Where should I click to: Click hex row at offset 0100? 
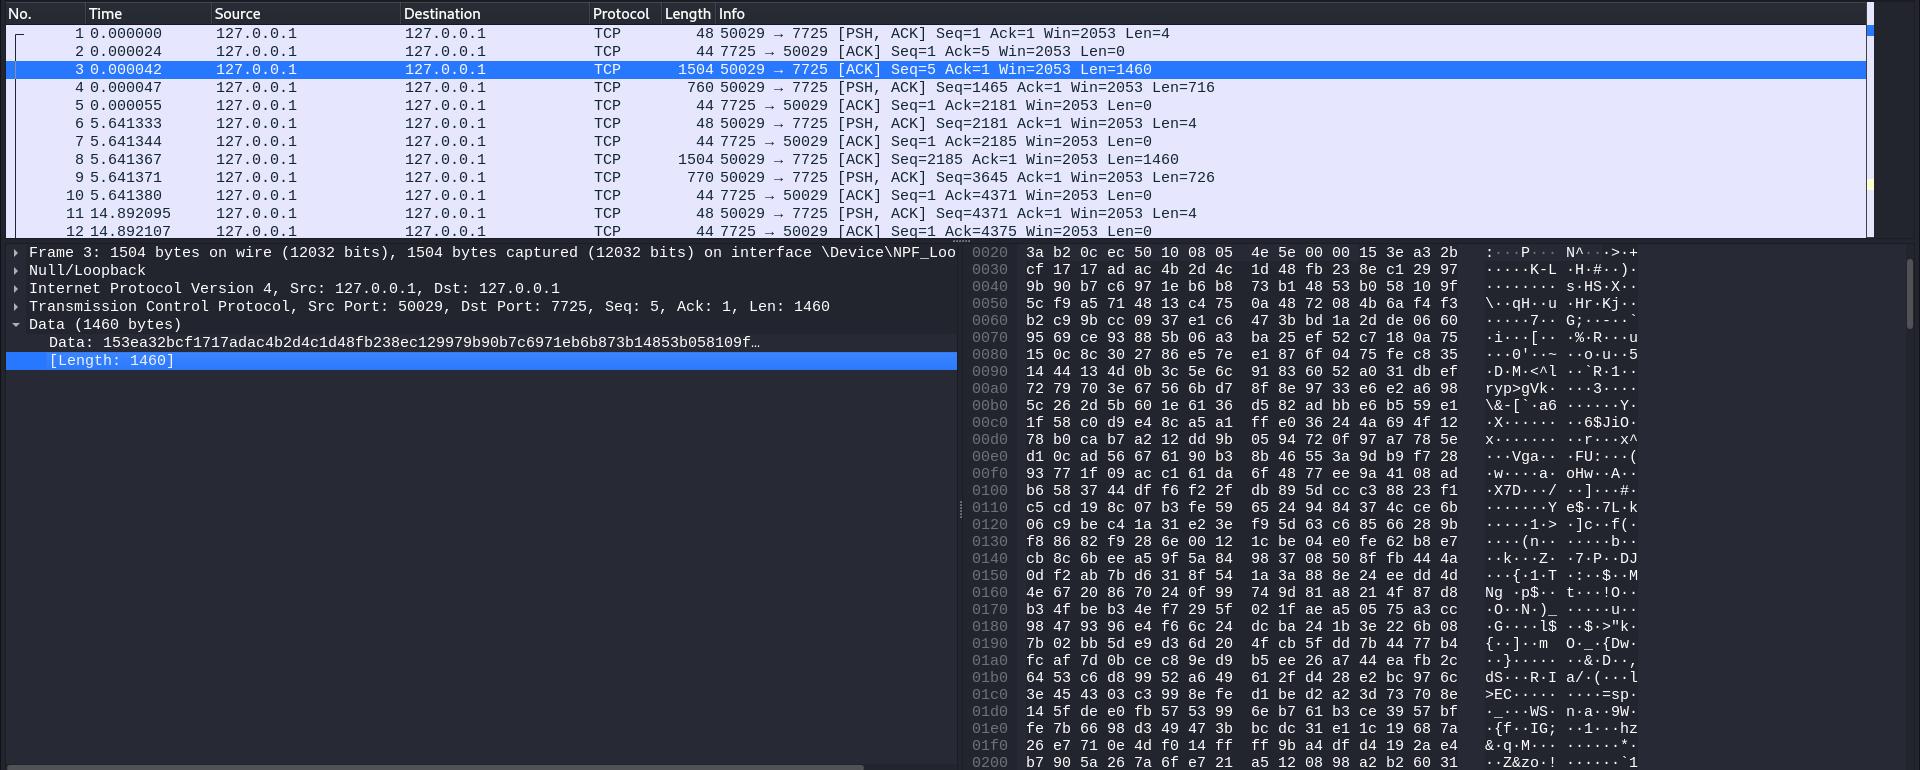coord(1242,491)
